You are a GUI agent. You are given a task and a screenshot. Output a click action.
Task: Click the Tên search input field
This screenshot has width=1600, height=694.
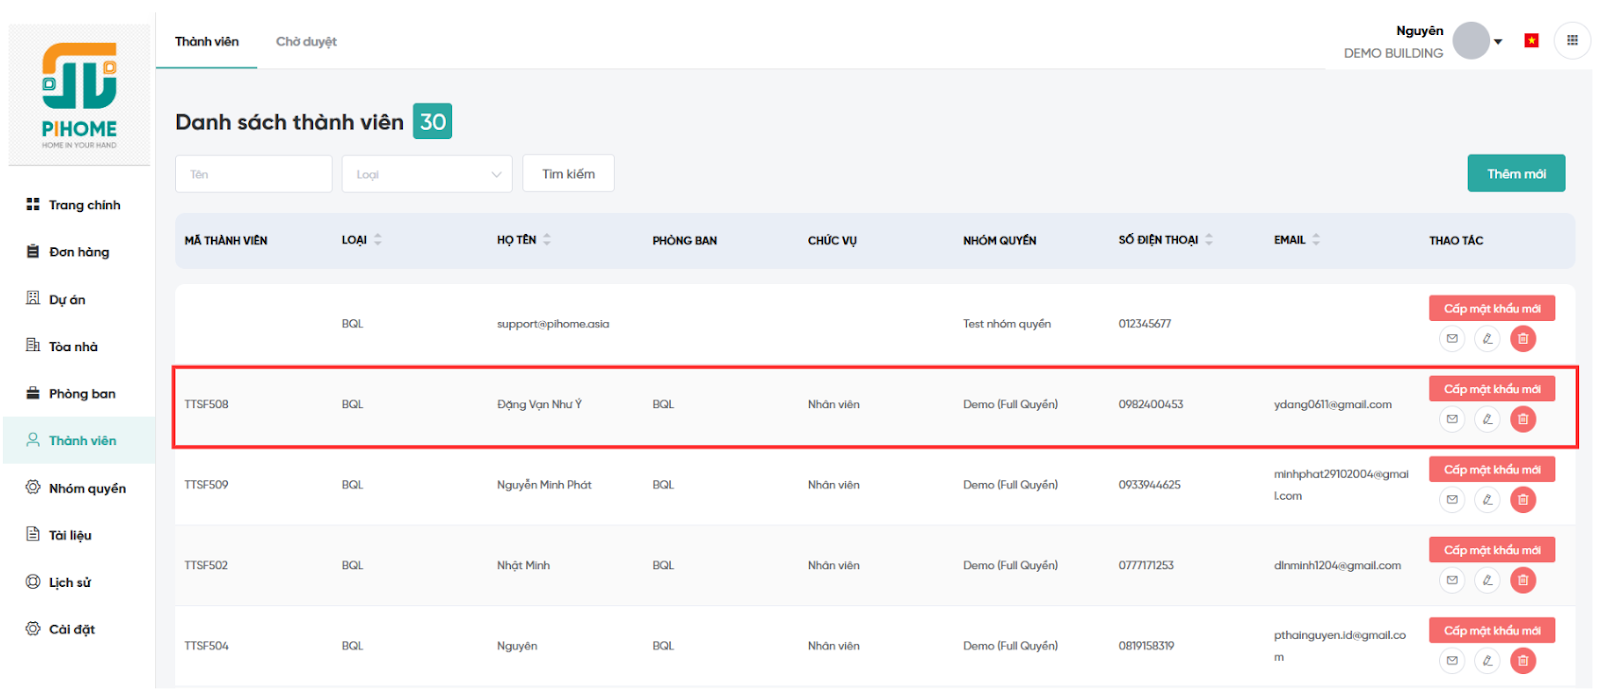254,174
